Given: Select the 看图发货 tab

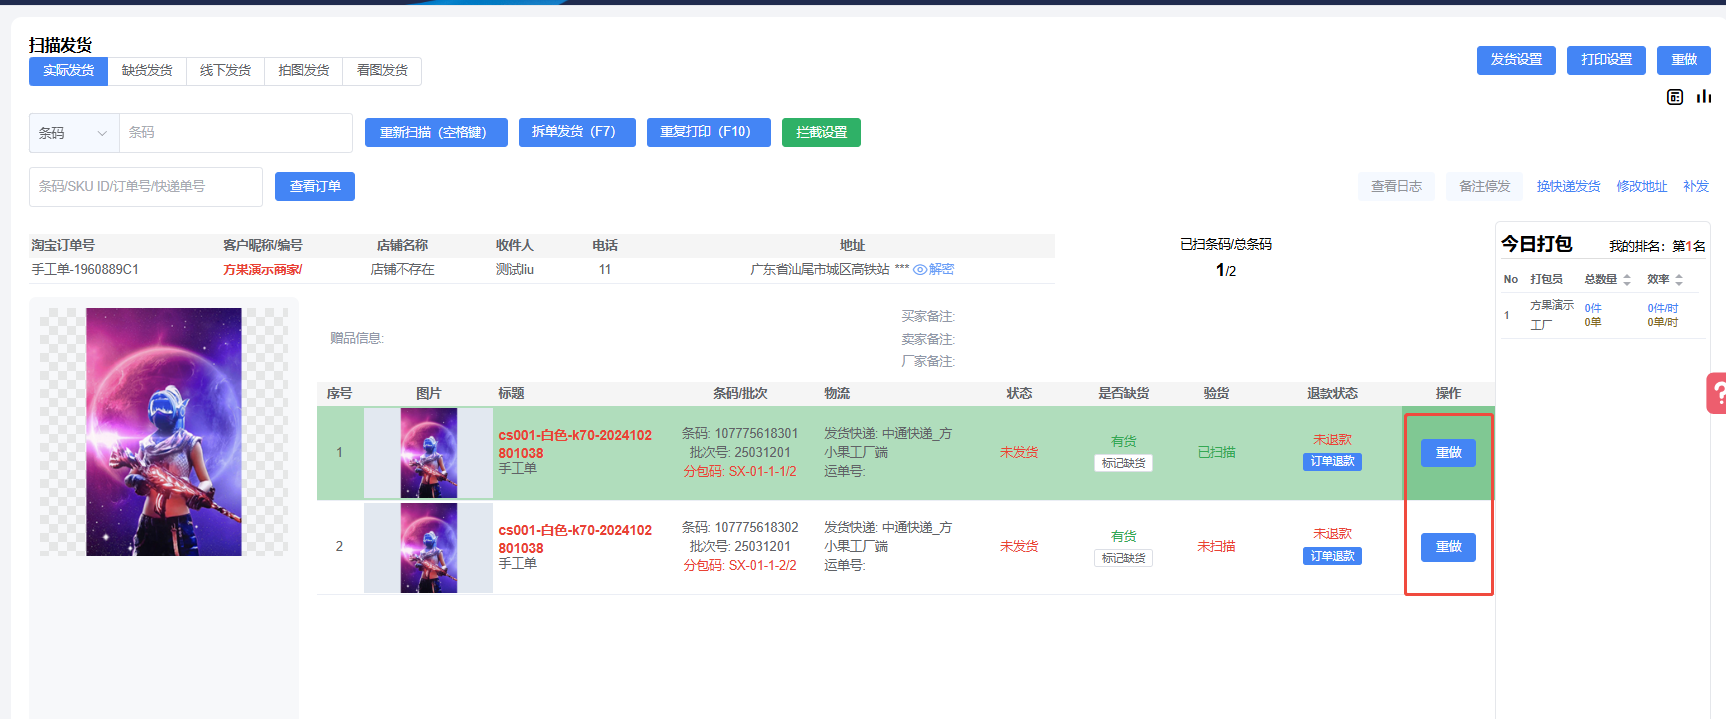Looking at the screenshot, I should (382, 71).
